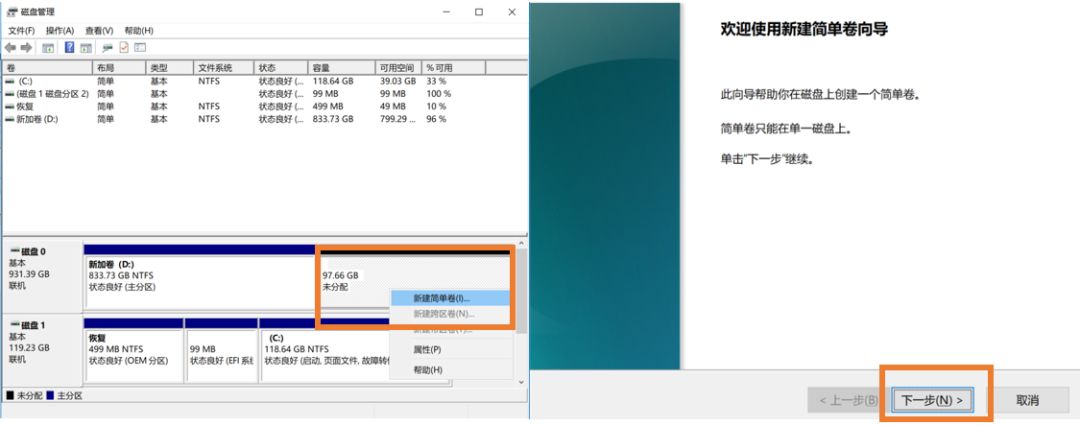
Task: Sort by the % 可用 column header
Action: coord(454,68)
